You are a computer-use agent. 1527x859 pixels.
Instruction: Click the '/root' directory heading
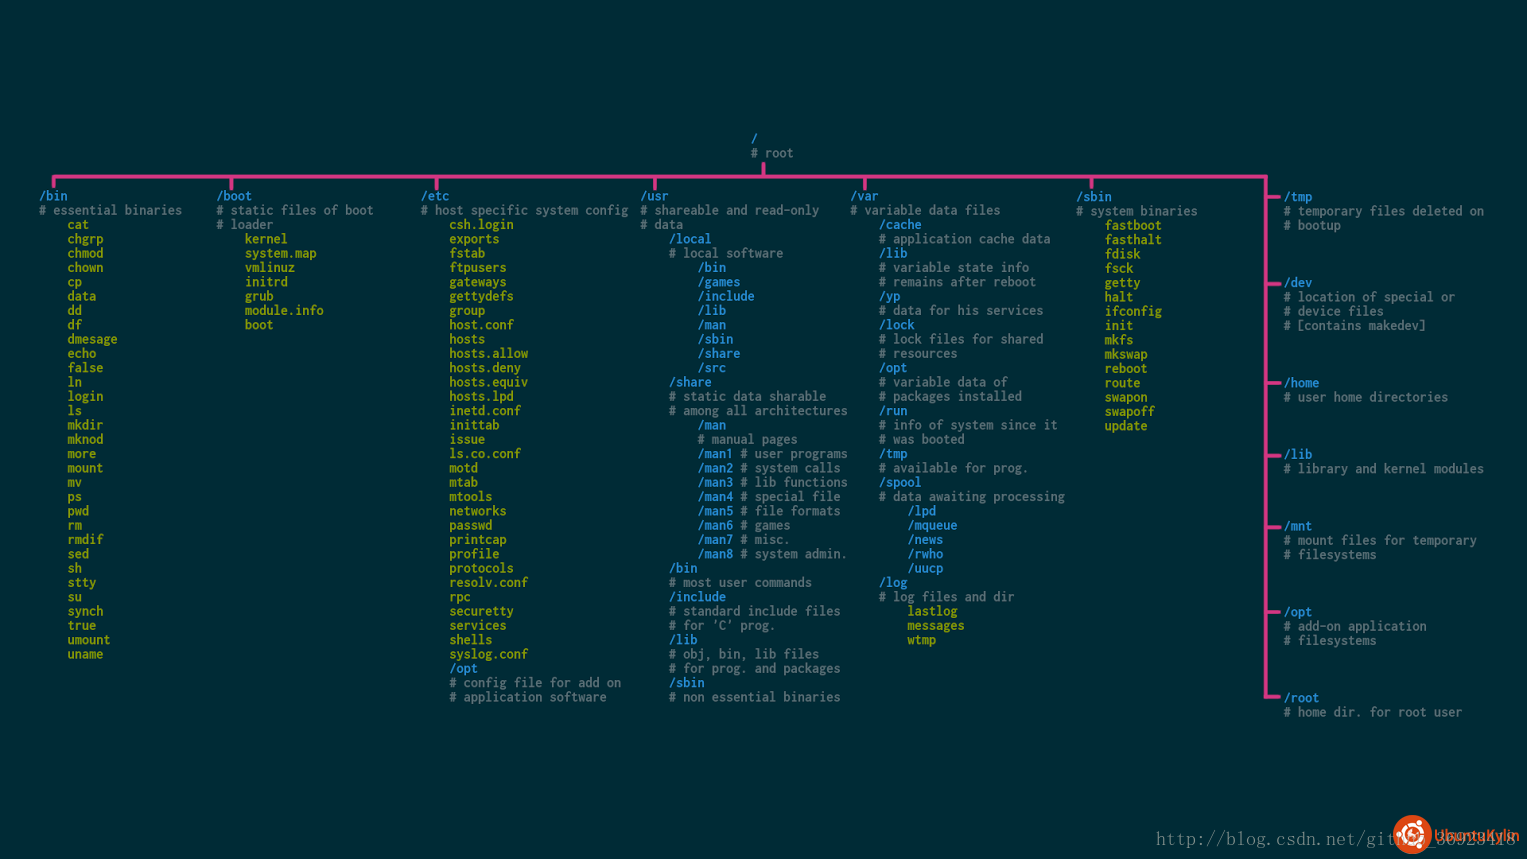(x=1301, y=698)
